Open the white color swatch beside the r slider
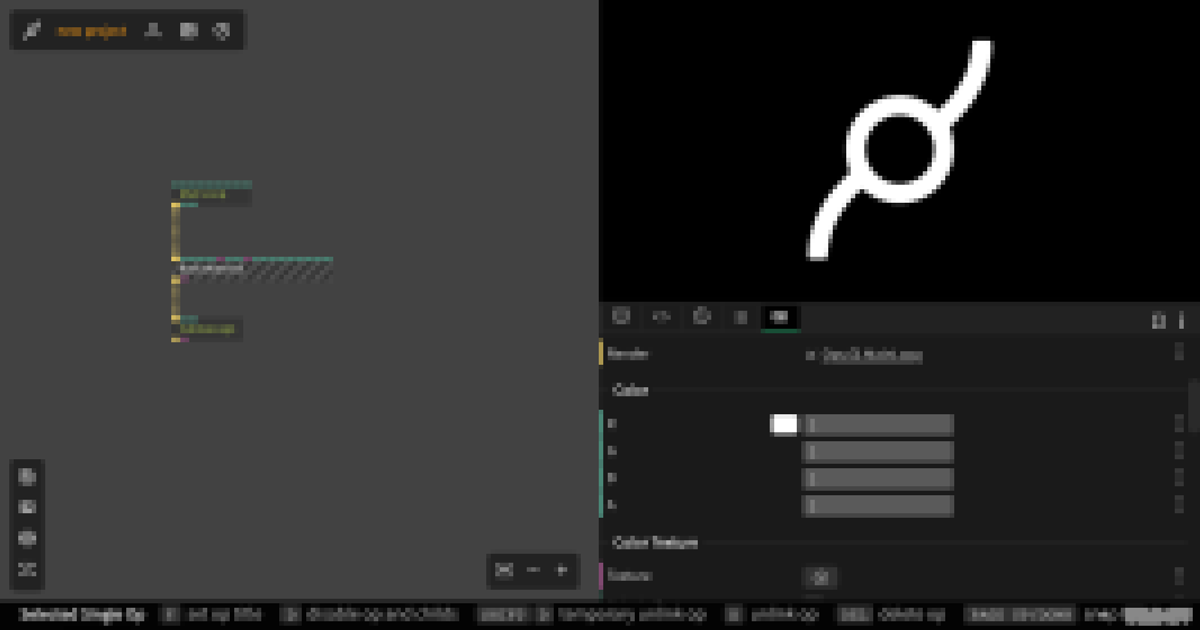Viewport: 1200px width, 630px height. [x=784, y=424]
